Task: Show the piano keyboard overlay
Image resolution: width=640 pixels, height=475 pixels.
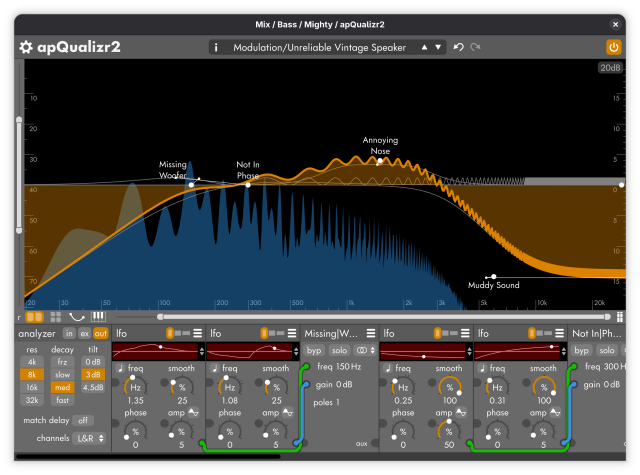Action: tap(98, 317)
